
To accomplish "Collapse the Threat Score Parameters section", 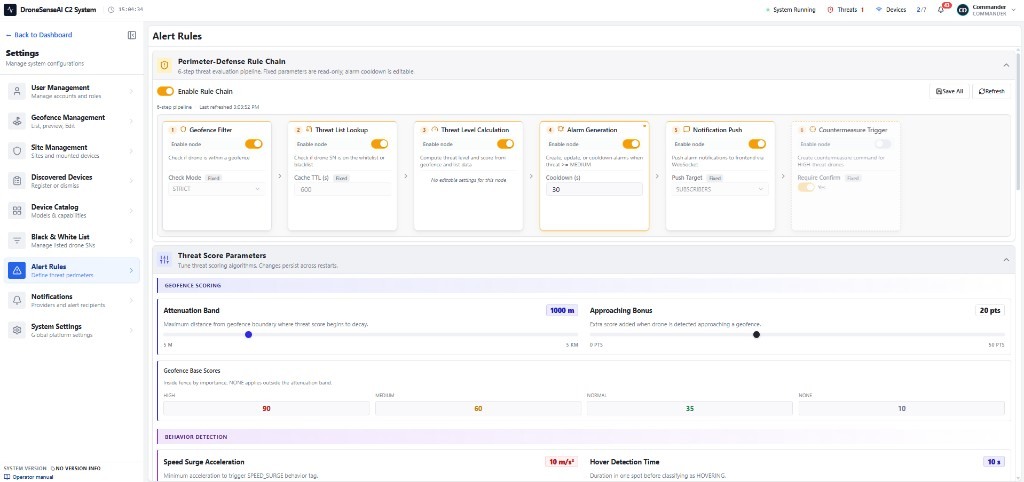I will click(1006, 260).
